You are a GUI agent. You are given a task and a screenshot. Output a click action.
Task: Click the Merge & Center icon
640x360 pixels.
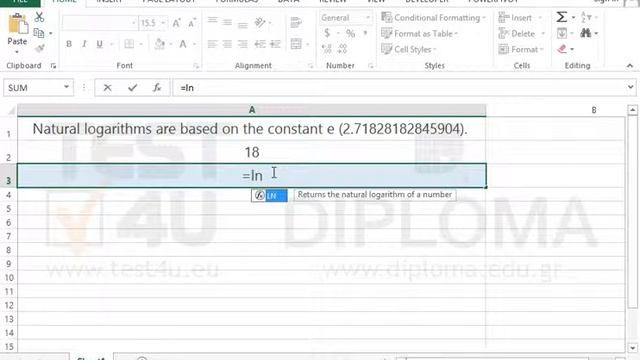pos(296,44)
